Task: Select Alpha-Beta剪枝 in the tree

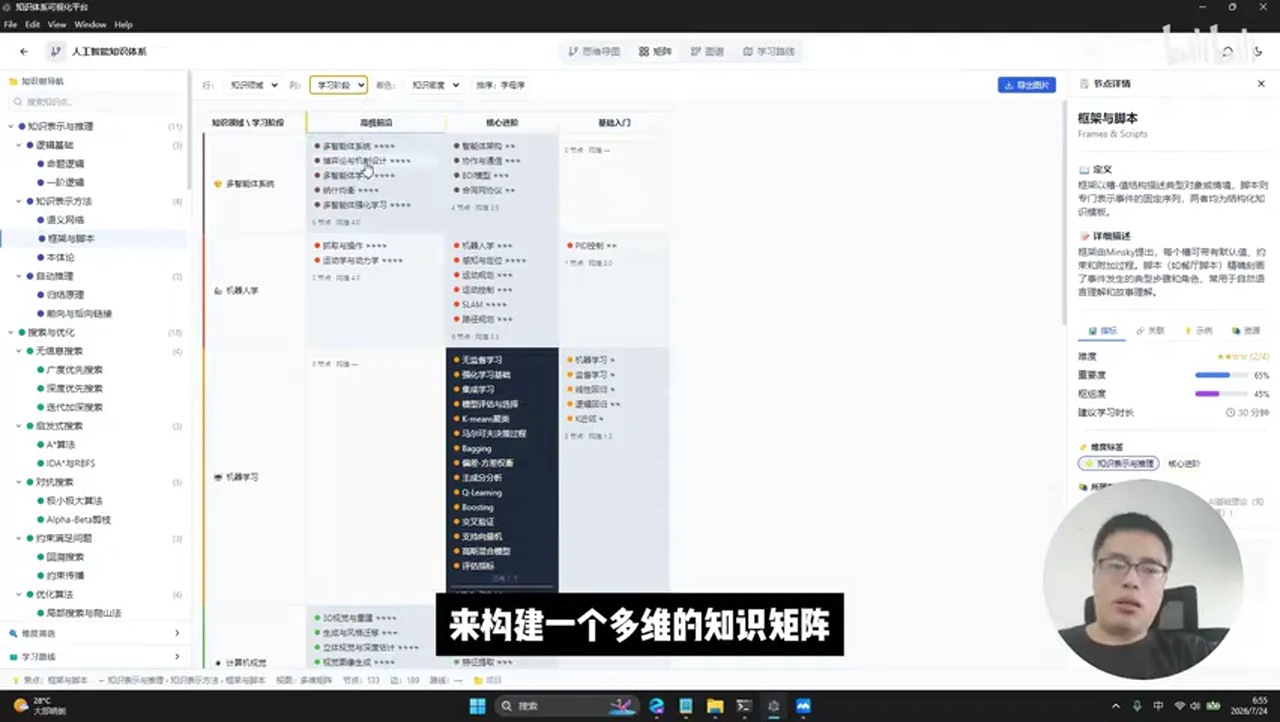Action: [x=79, y=520]
